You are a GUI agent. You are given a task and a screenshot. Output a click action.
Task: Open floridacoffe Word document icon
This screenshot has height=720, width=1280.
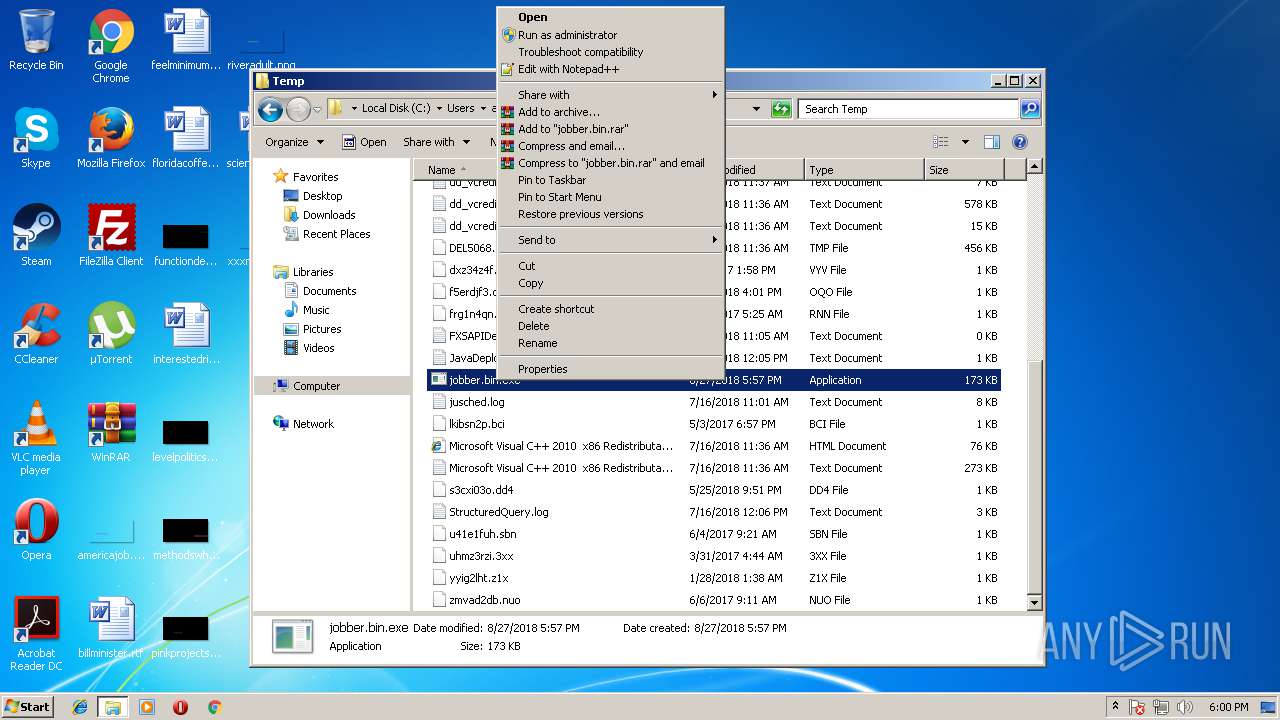pos(186,139)
